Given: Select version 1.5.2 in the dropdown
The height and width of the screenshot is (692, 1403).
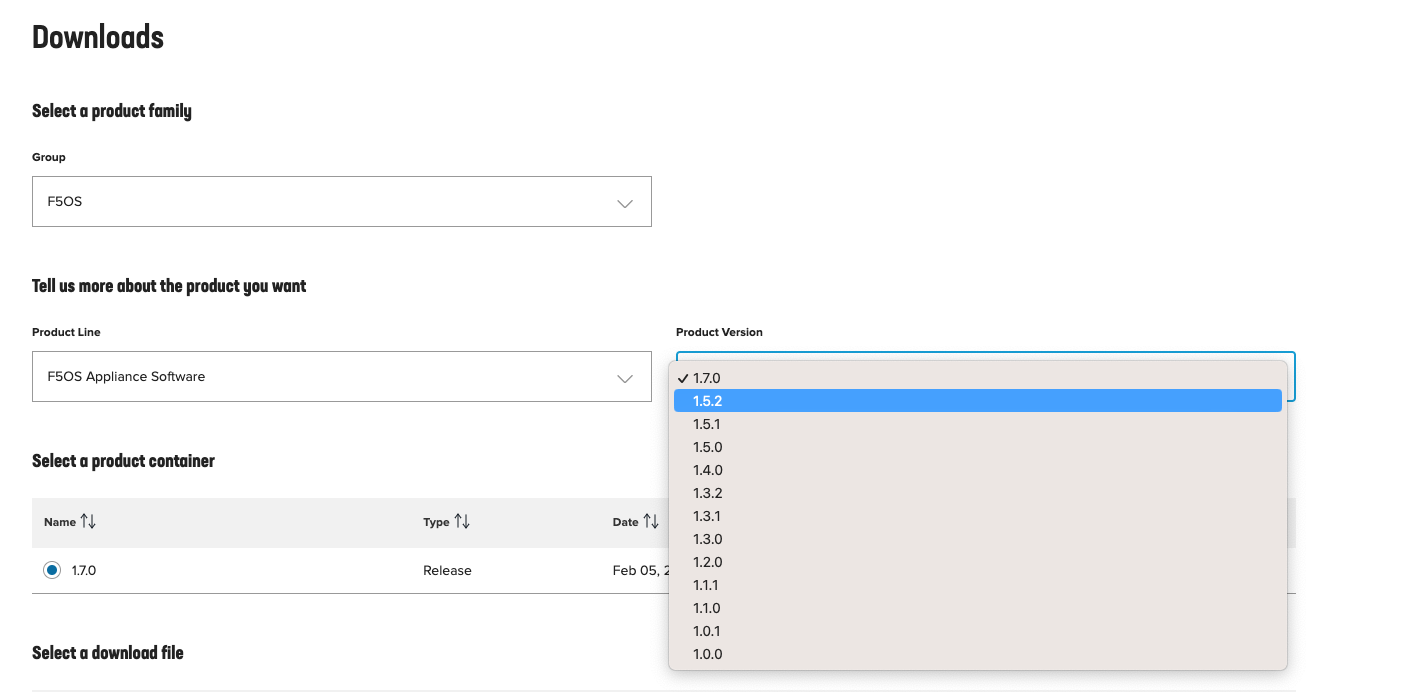Looking at the screenshot, I should point(978,401).
